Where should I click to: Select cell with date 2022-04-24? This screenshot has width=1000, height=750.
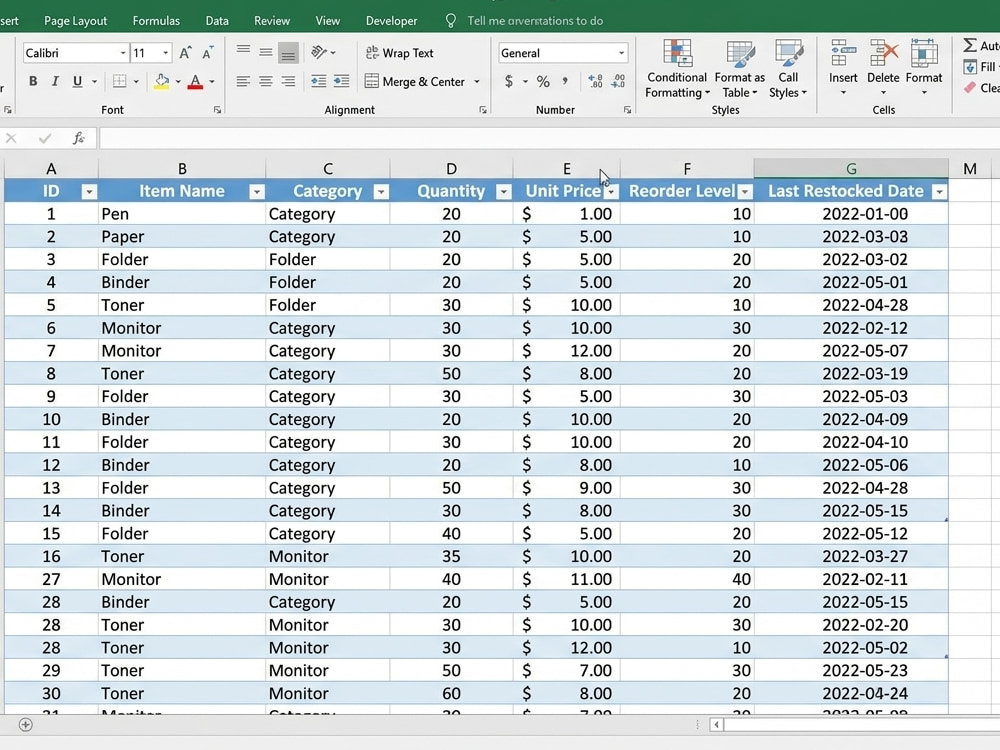point(851,693)
